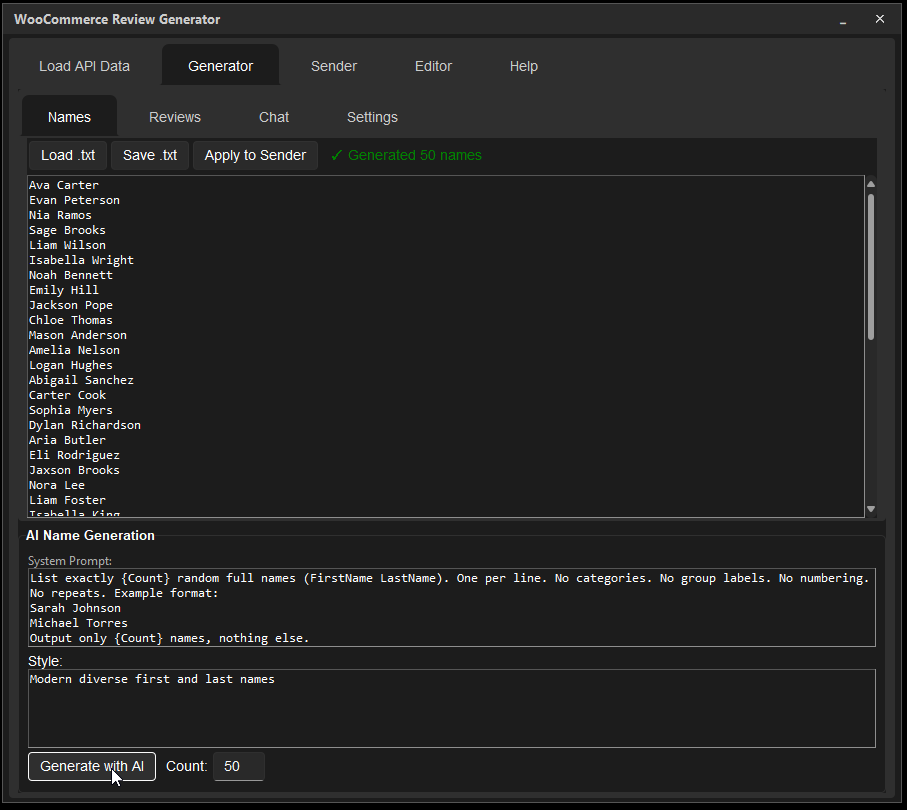Click the names list scrollbar thumb
The image size is (907, 810).
[871, 267]
